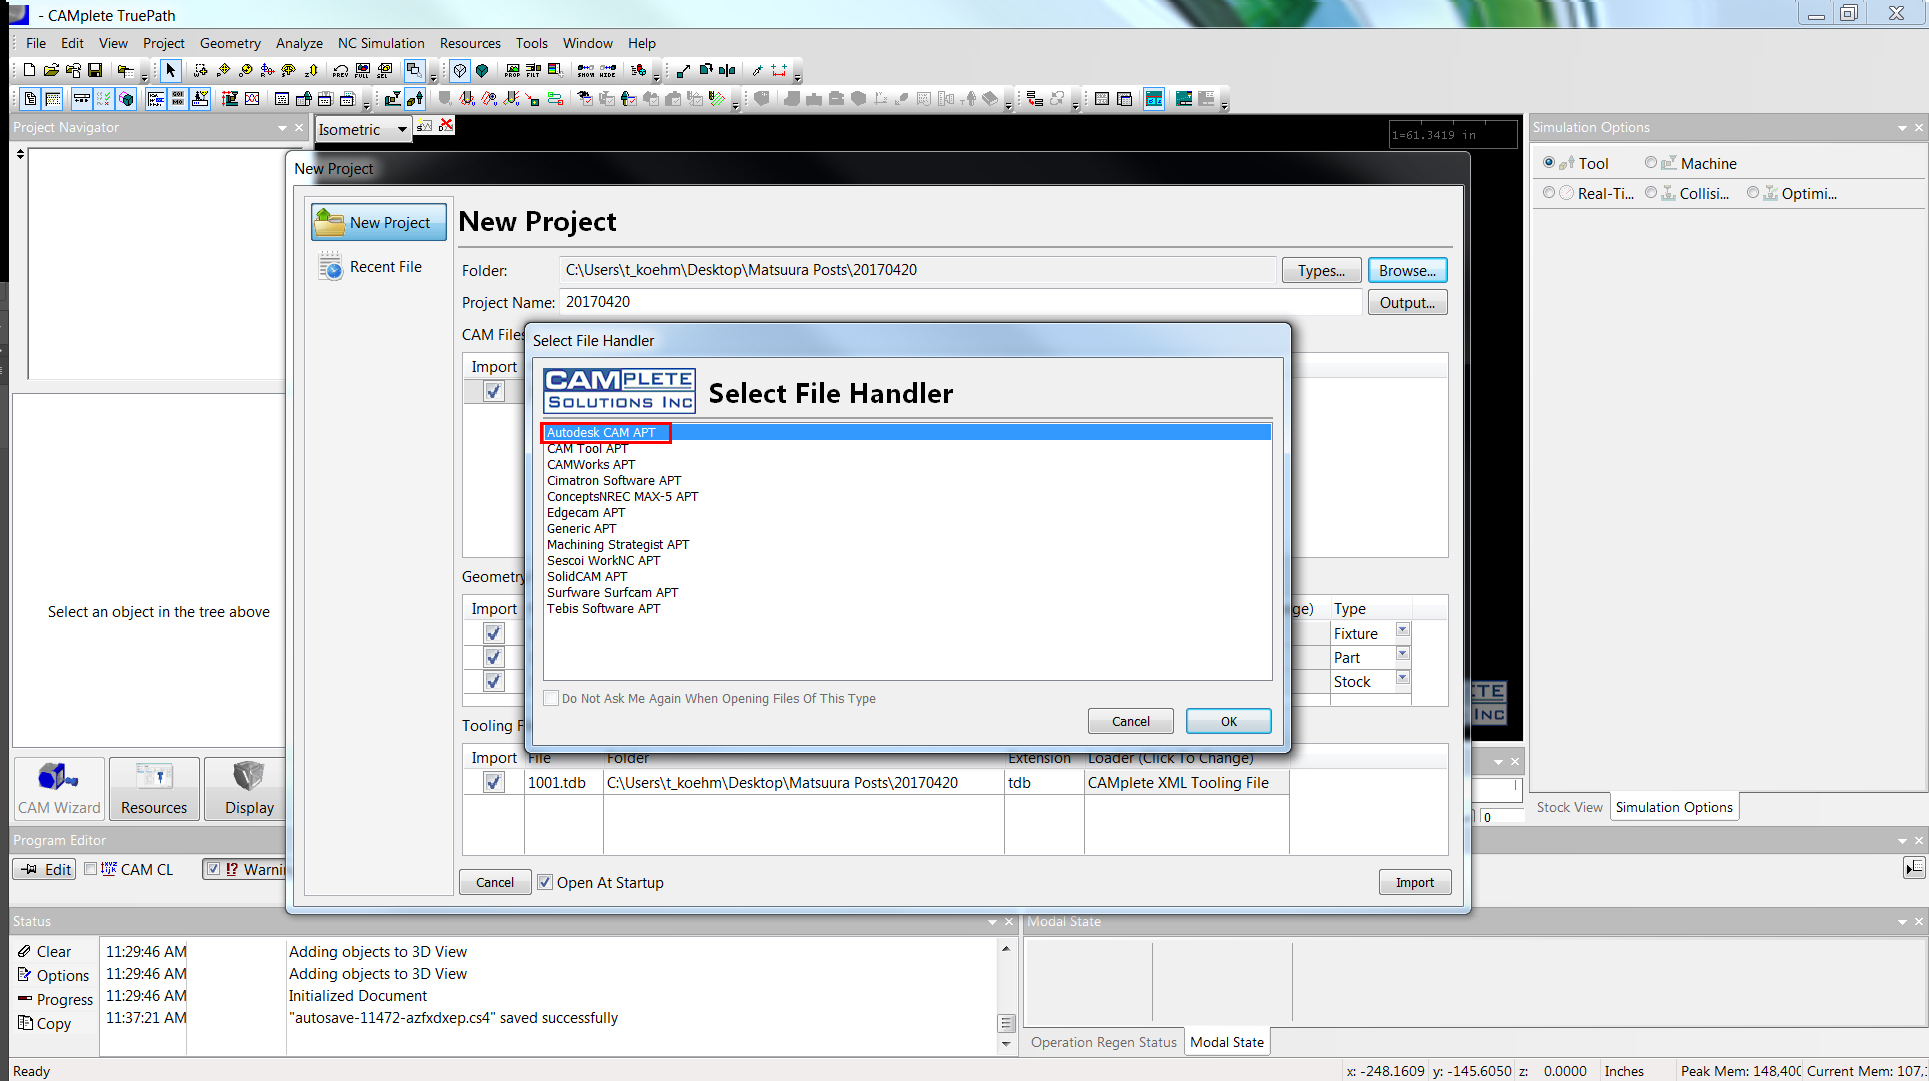Click the red dimension toolbar icon

pos(780,70)
